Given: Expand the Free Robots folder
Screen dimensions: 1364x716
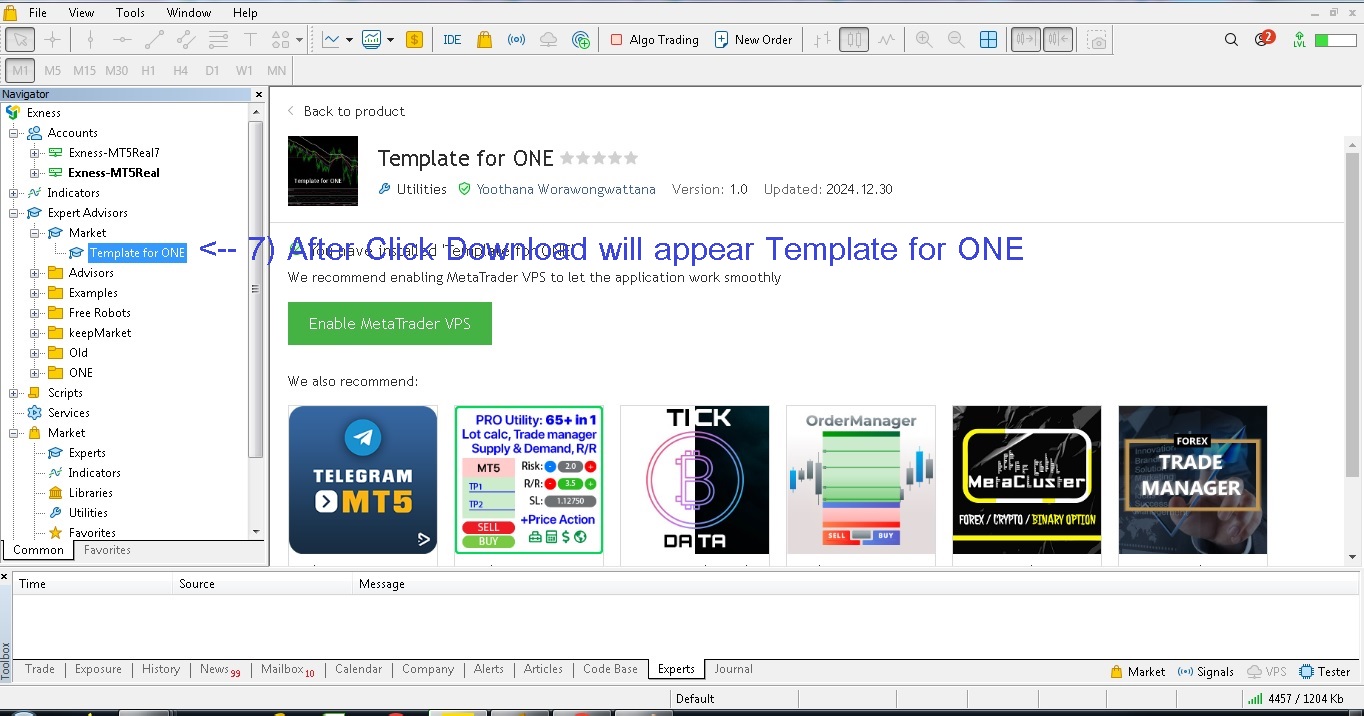Looking at the screenshot, I should click(x=35, y=313).
